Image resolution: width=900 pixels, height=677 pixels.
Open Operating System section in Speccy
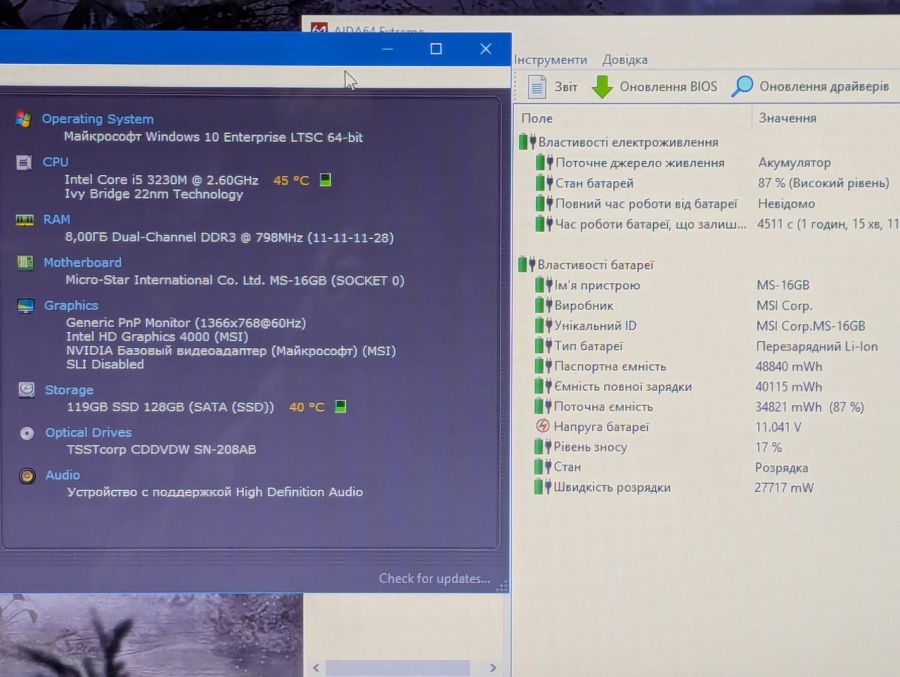click(x=98, y=119)
